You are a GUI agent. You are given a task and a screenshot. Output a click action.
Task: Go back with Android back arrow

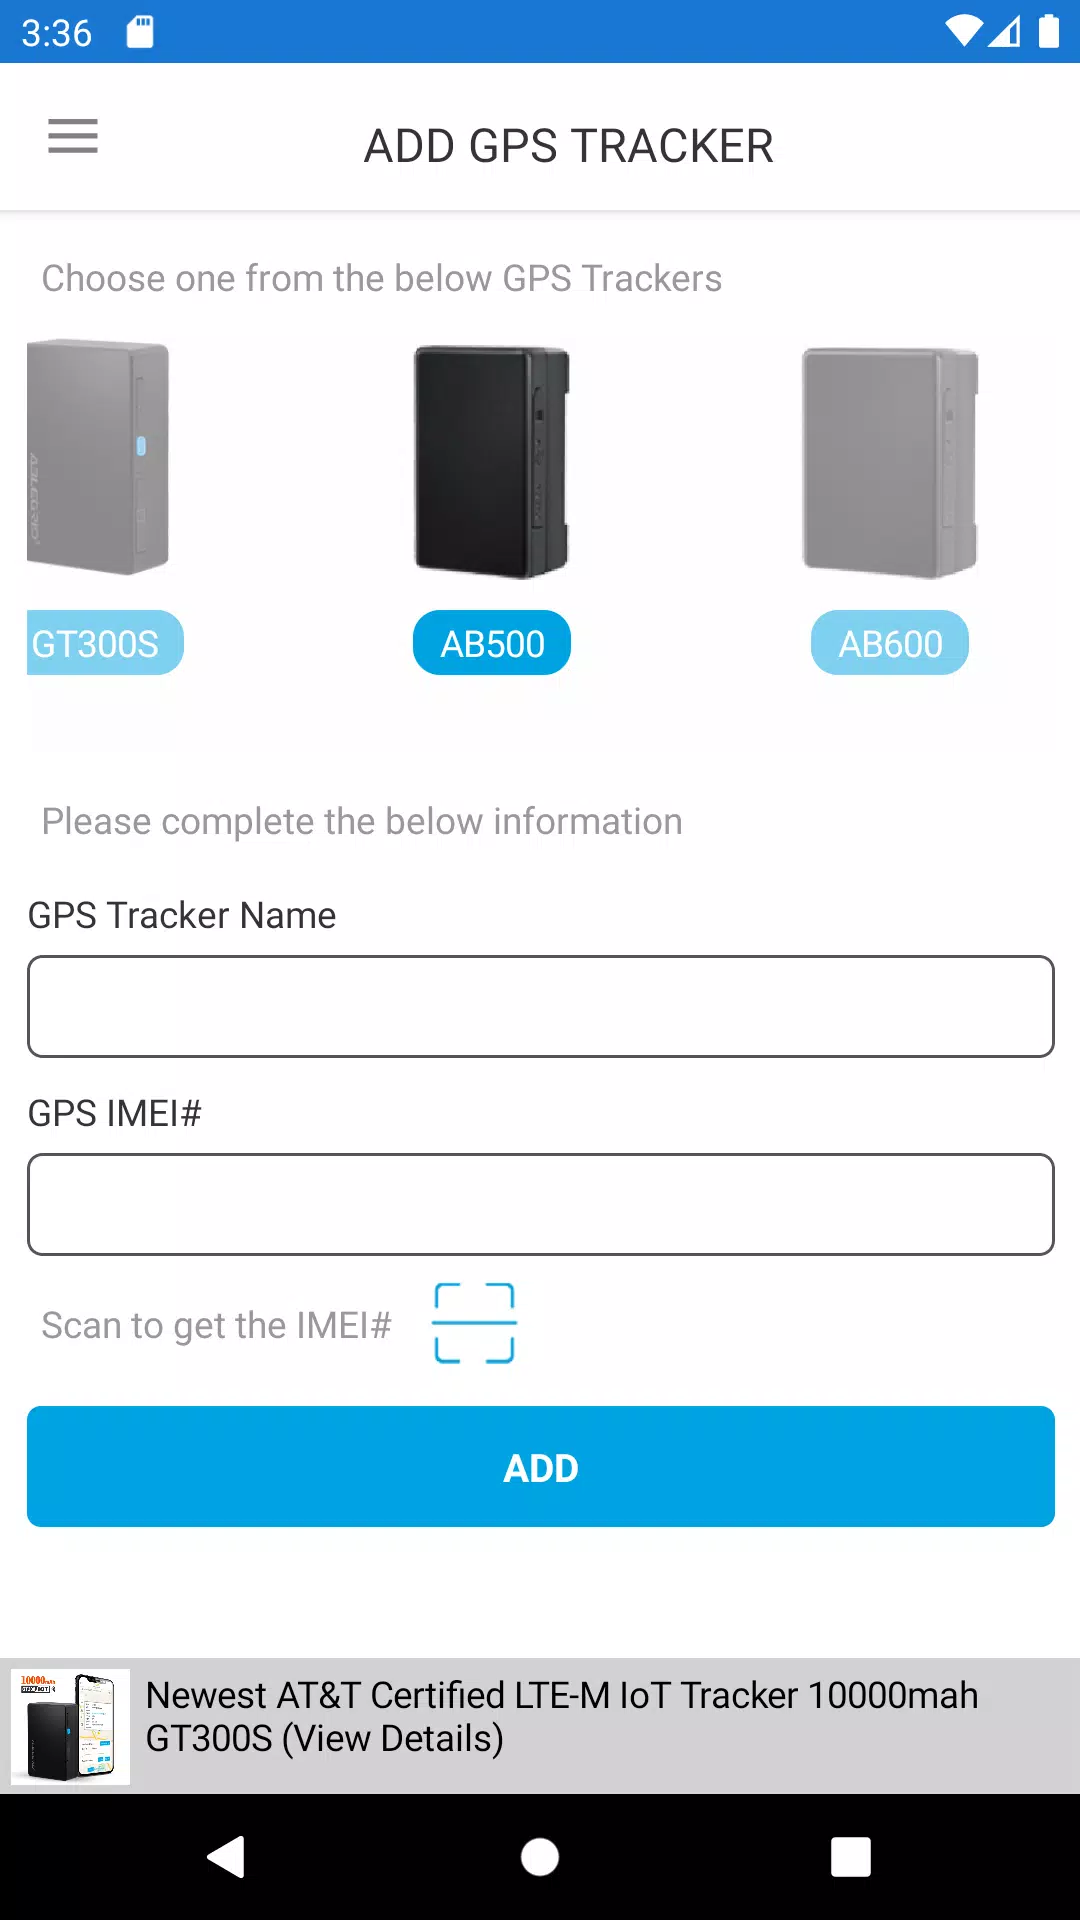point(227,1857)
